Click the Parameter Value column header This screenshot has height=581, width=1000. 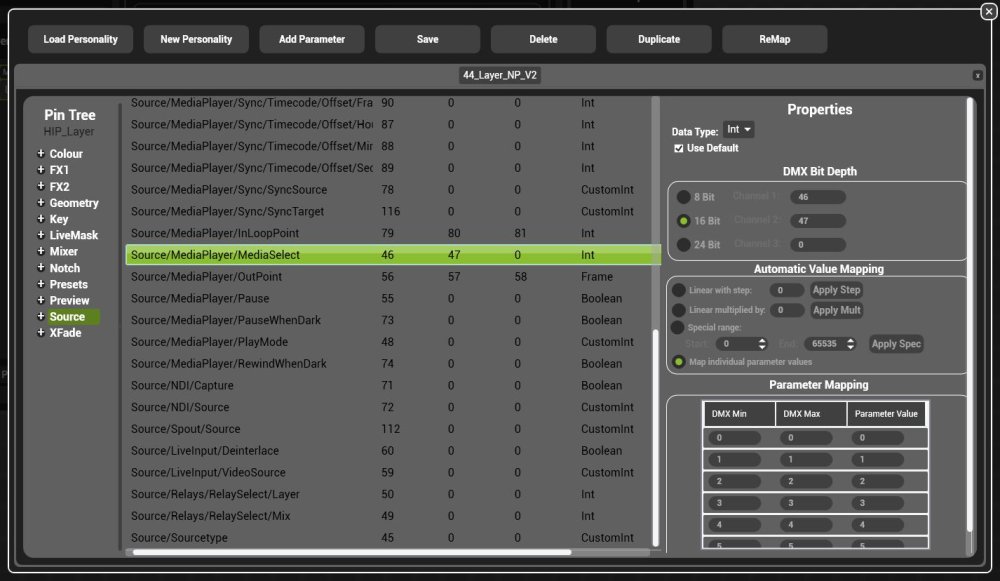tap(886, 413)
